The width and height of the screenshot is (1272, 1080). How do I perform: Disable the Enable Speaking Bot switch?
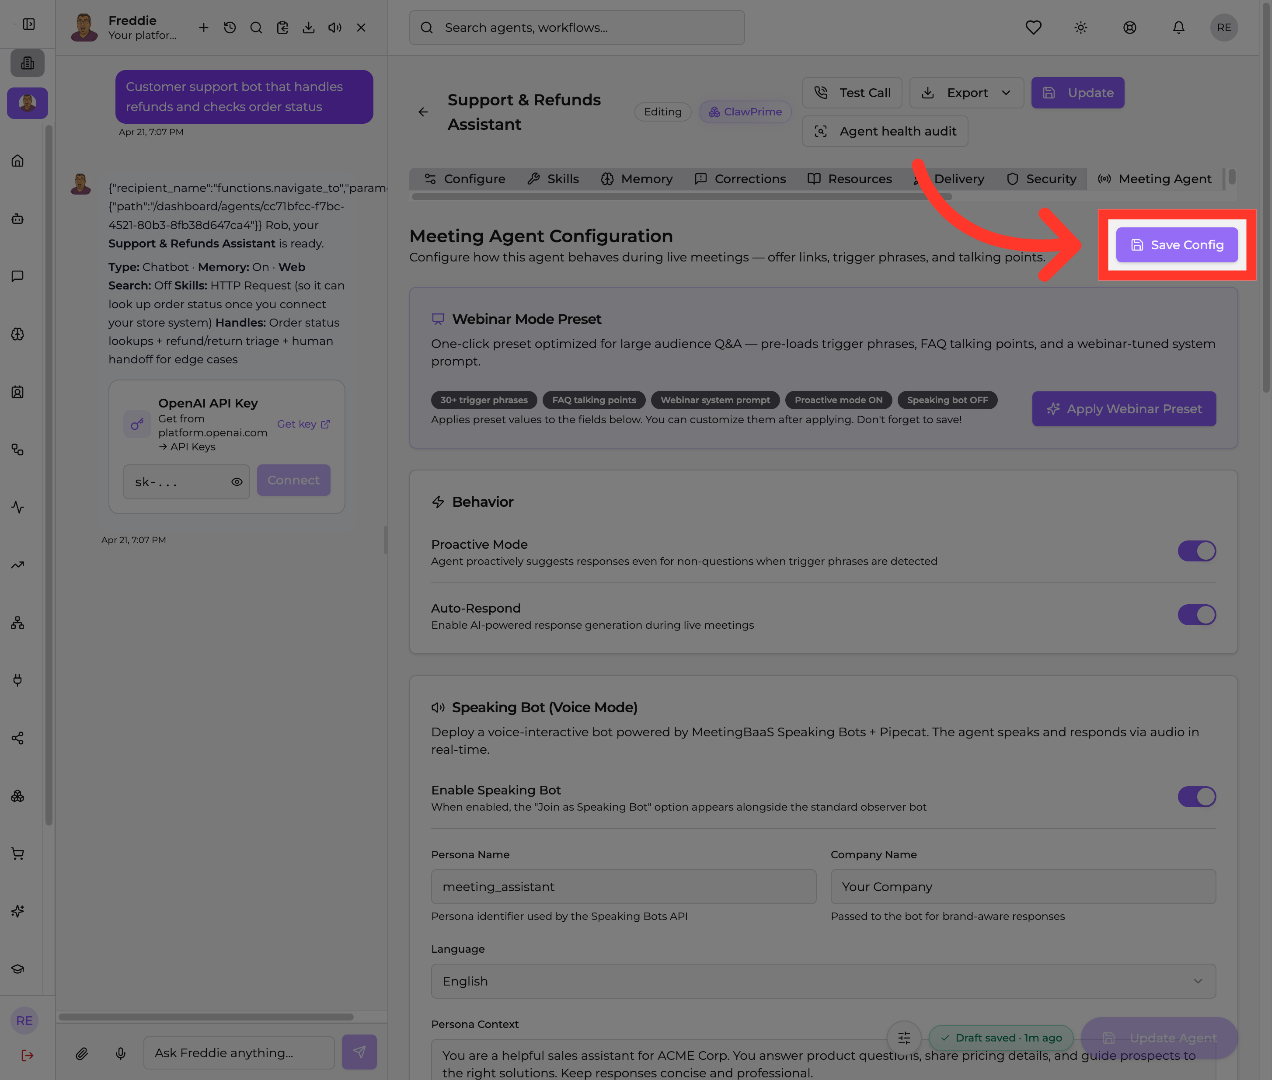pos(1197,797)
